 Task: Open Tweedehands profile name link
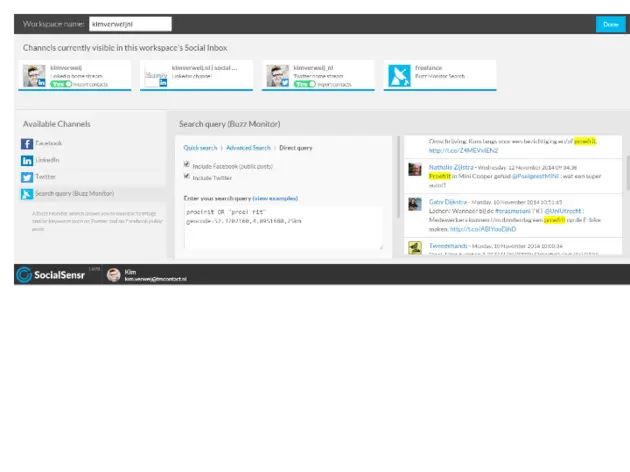tap(448, 246)
